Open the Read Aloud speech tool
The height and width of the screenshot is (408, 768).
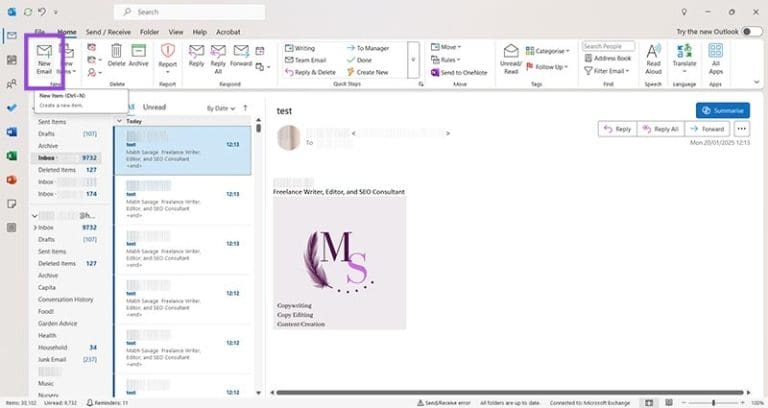(653, 58)
